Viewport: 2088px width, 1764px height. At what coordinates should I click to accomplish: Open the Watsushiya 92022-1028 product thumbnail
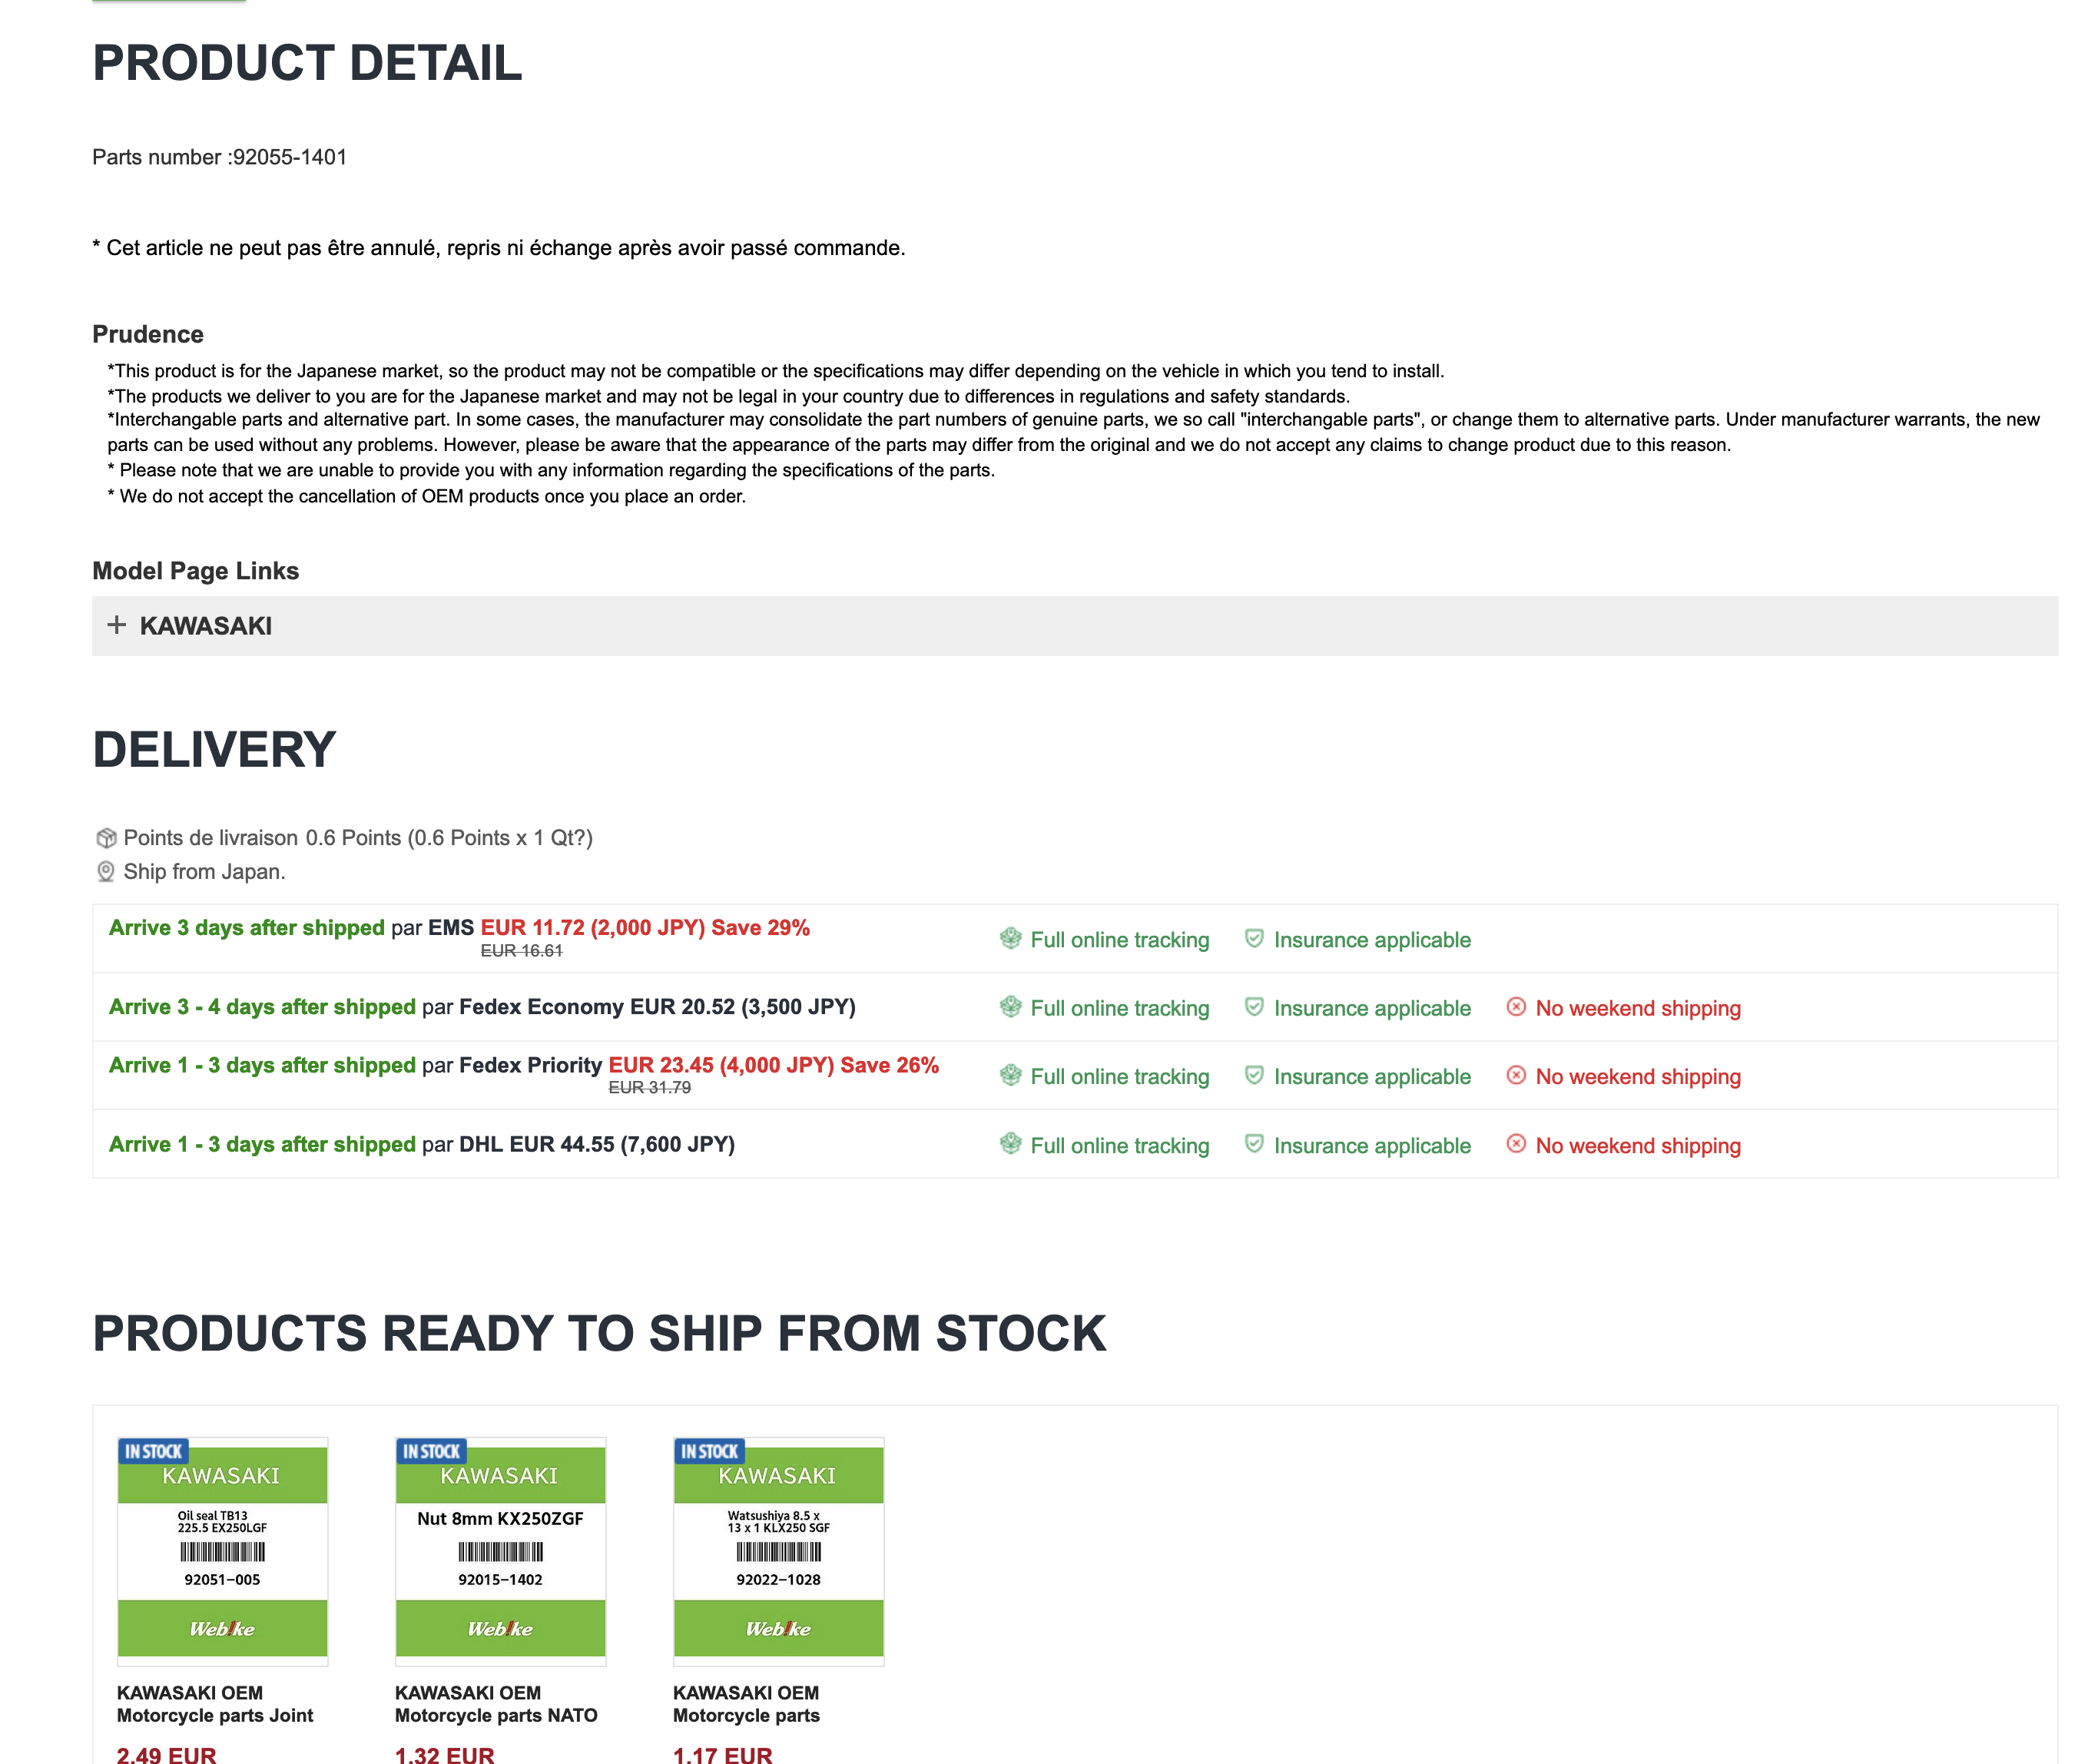[x=778, y=1551]
